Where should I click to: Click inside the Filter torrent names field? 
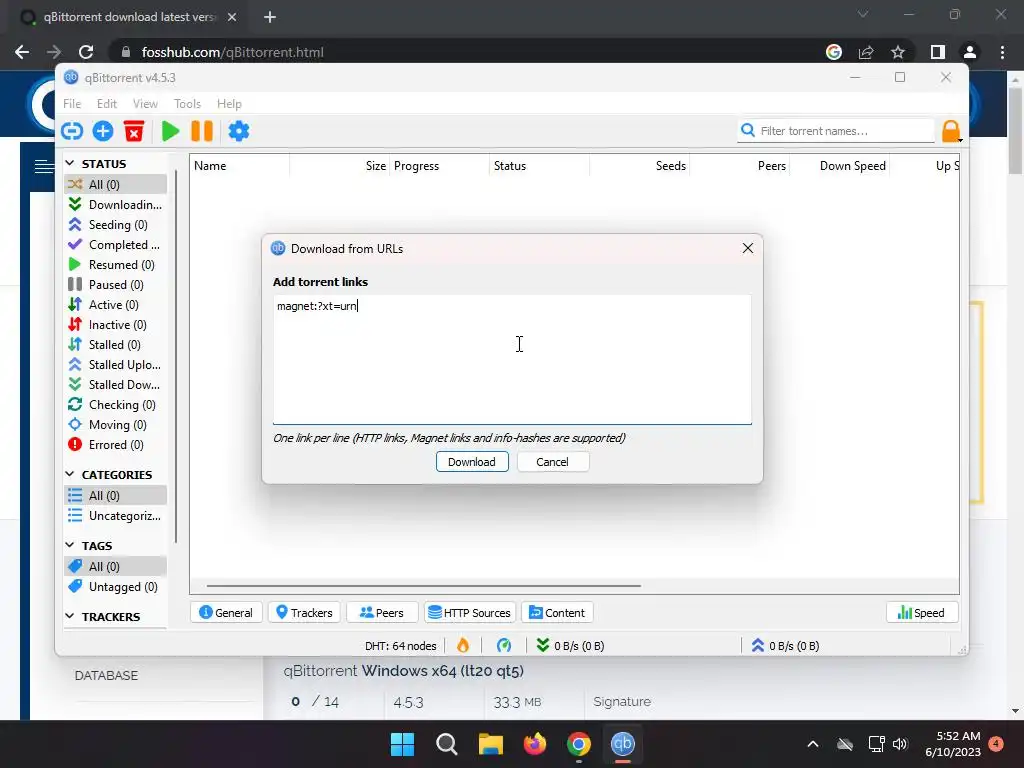(x=837, y=131)
